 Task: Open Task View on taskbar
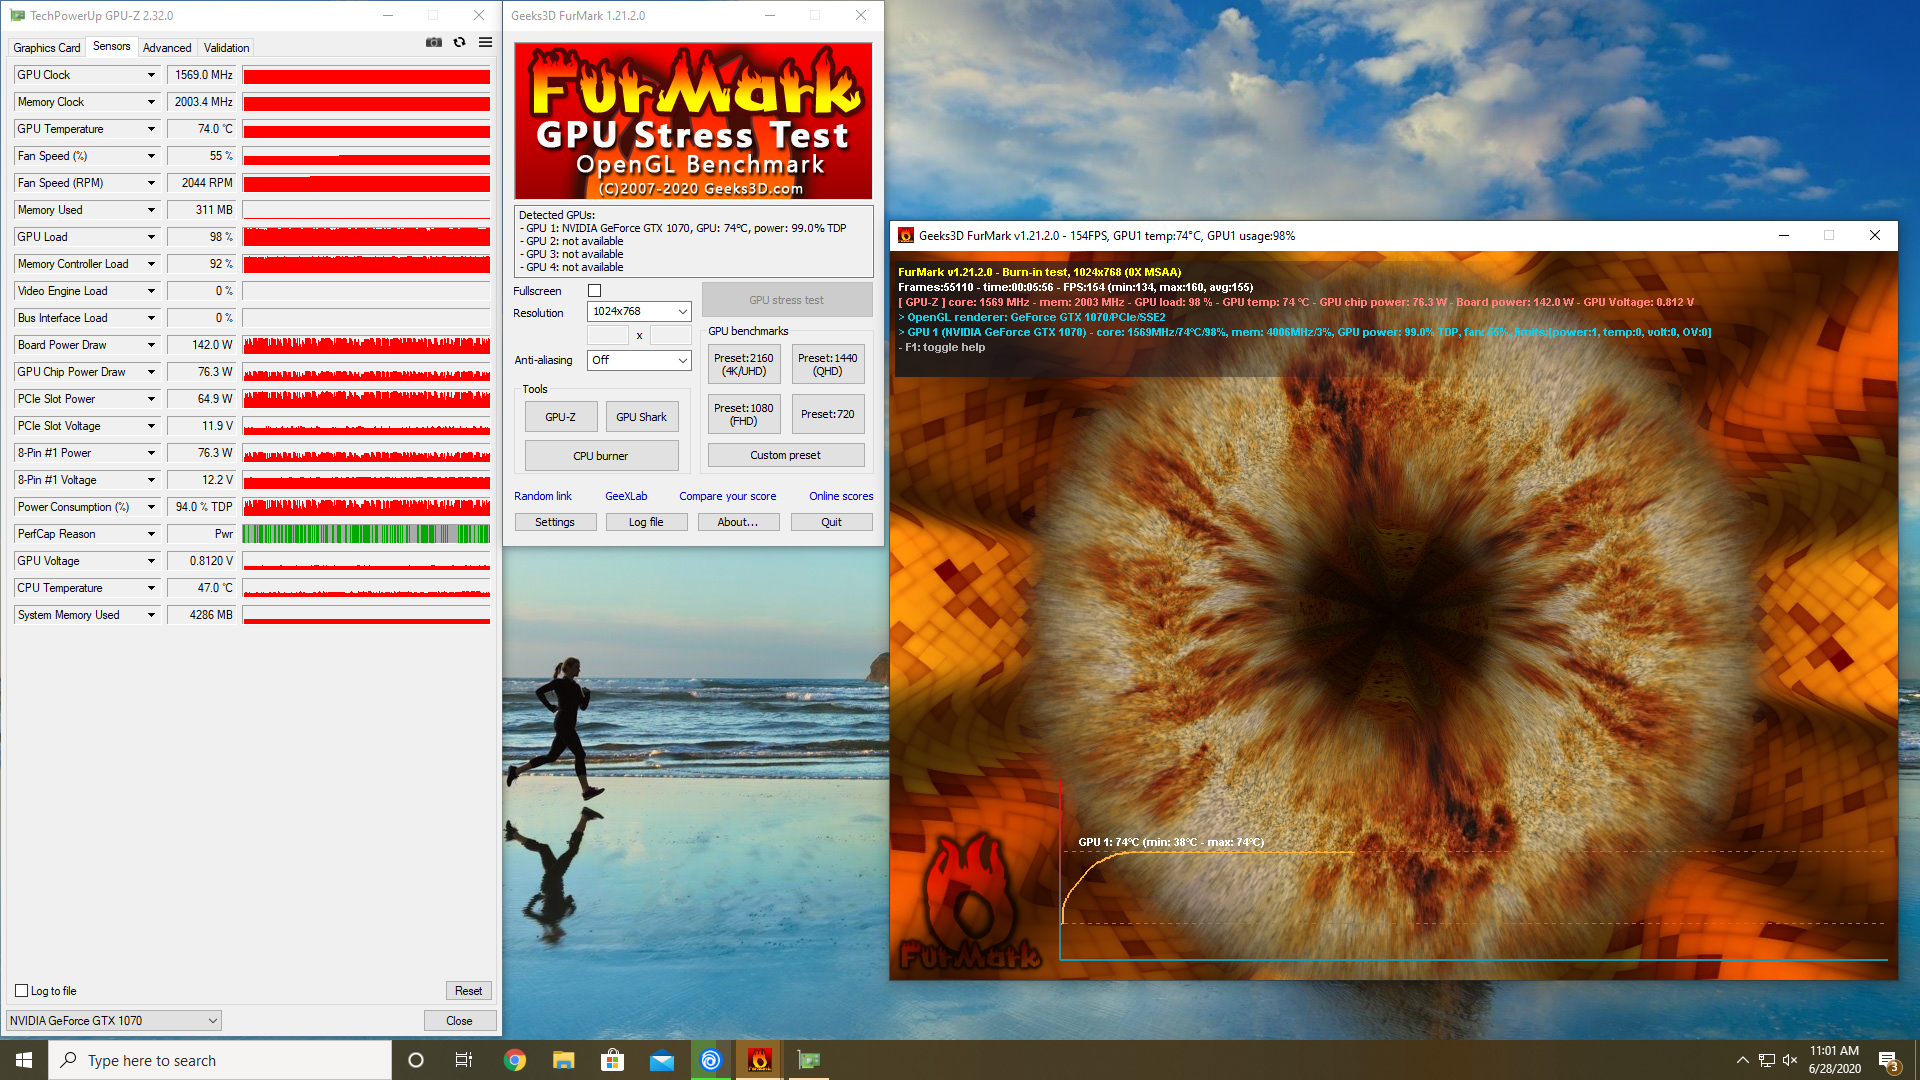click(464, 1060)
